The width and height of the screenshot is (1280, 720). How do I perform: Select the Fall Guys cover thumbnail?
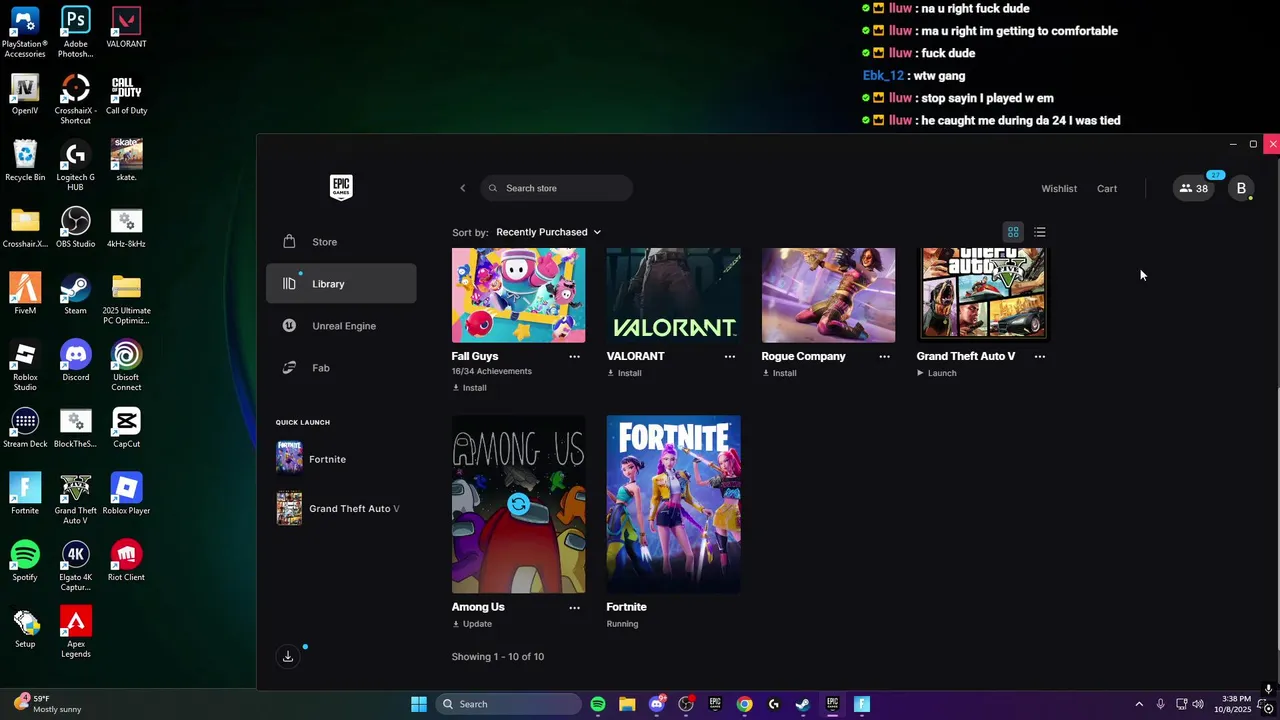(518, 295)
